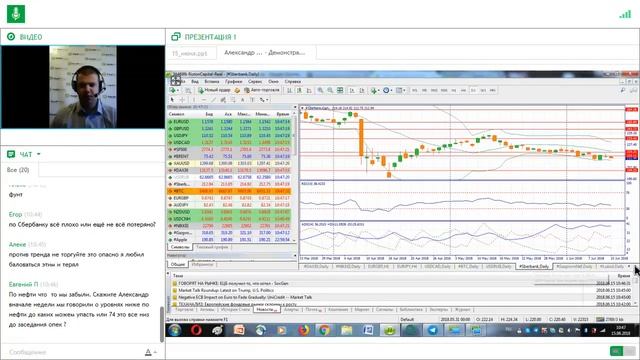Open the 'ГОВОРЯТ НА РЫНКЕ' news item
The width and height of the screenshot is (640, 360).
point(233,283)
